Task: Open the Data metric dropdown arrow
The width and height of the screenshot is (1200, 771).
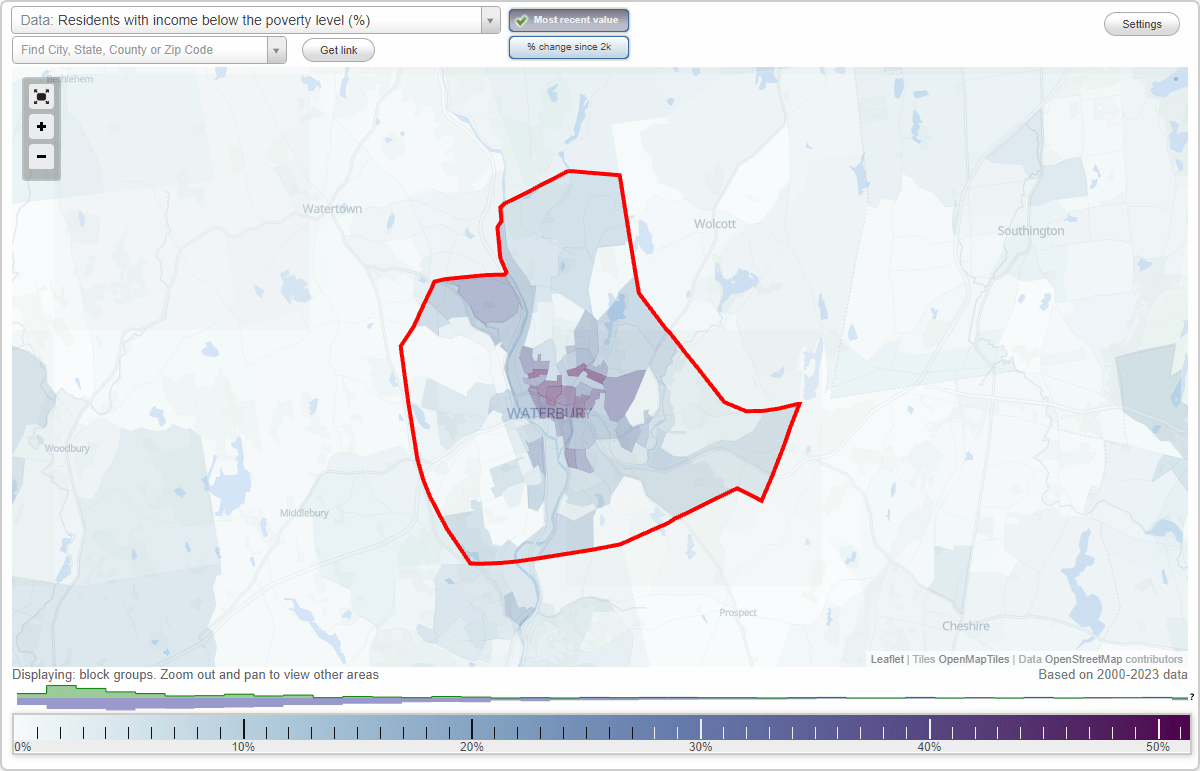Action: (487, 19)
